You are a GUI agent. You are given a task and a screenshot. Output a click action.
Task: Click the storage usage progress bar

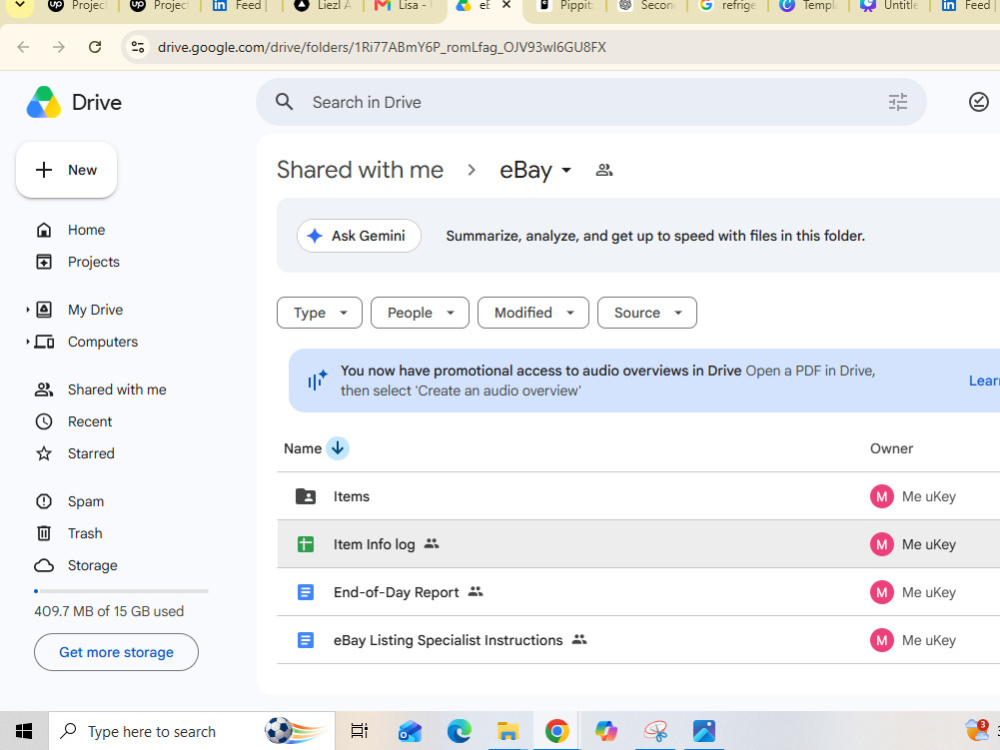click(x=121, y=591)
